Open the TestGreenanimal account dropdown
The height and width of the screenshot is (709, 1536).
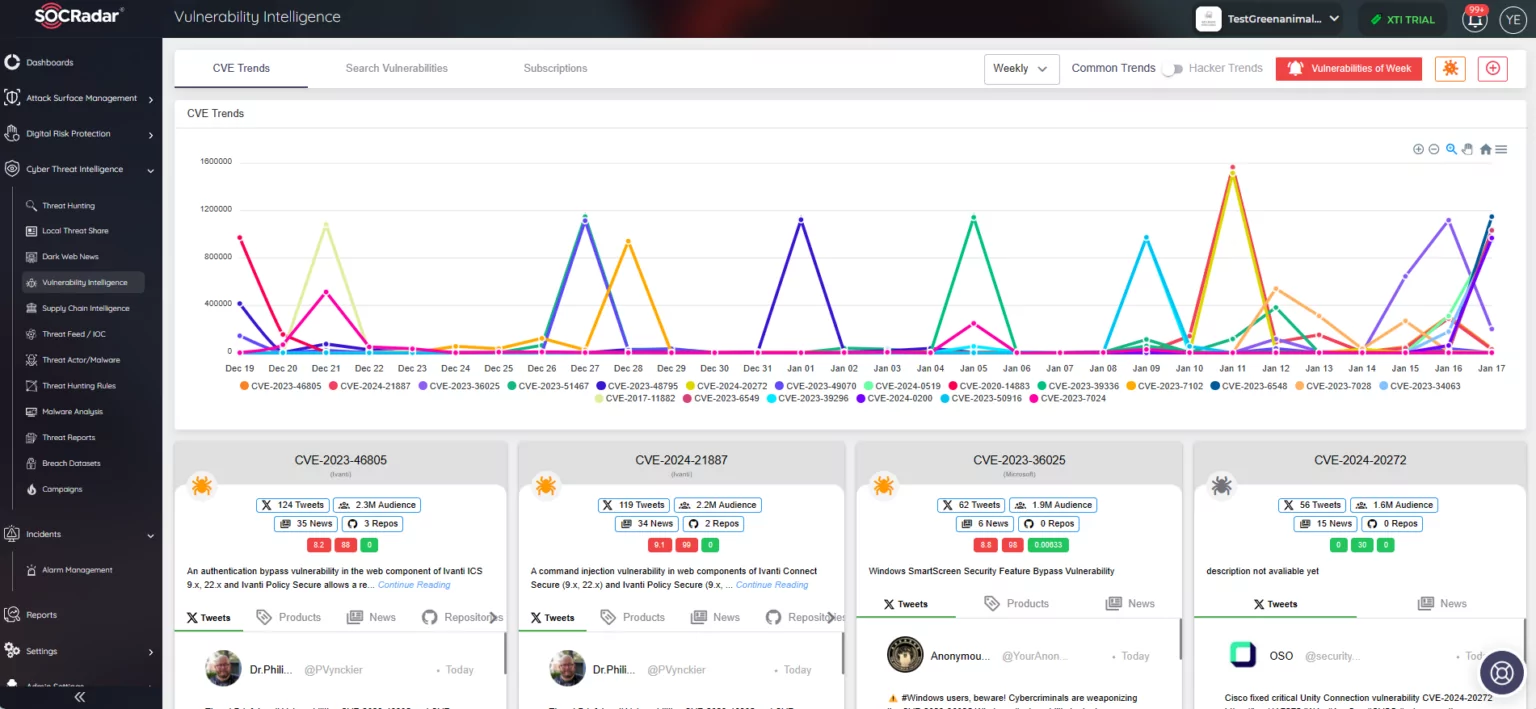click(1269, 19)
